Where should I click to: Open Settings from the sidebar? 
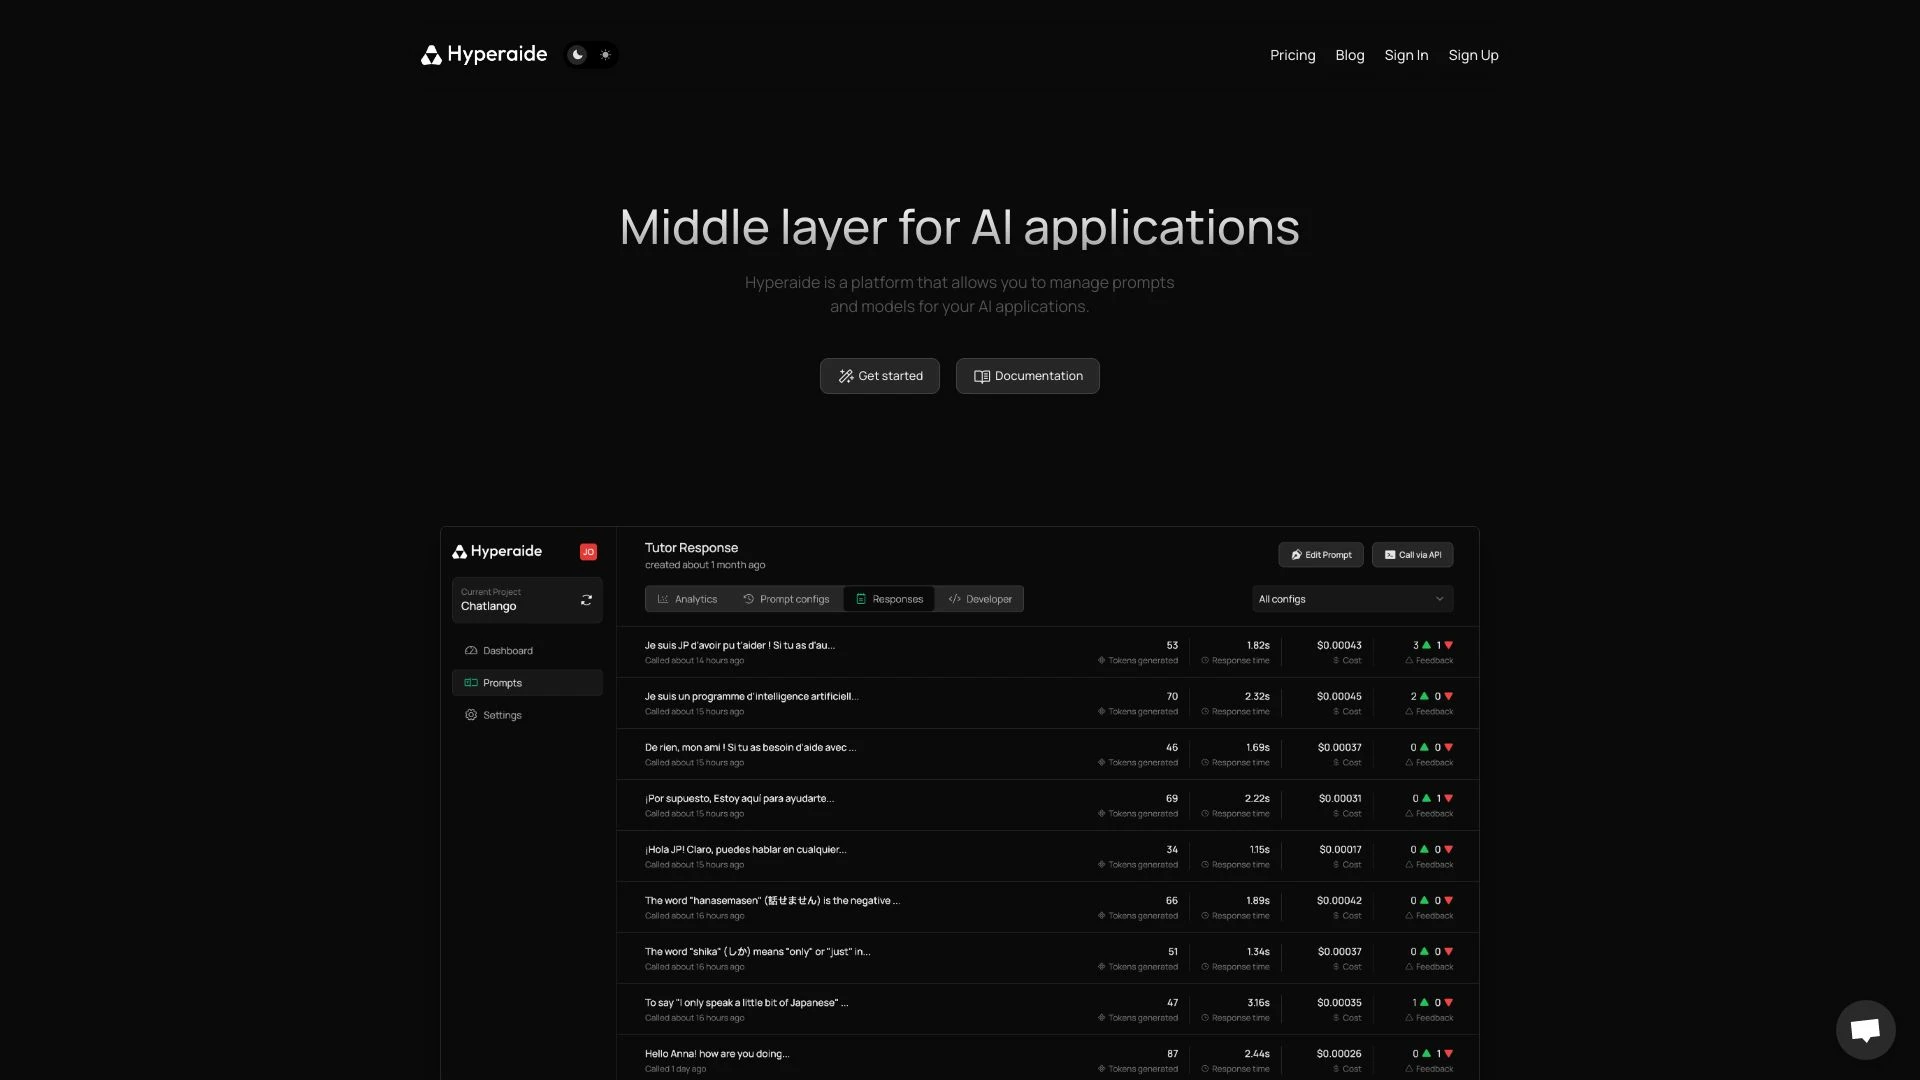(500, 714)
